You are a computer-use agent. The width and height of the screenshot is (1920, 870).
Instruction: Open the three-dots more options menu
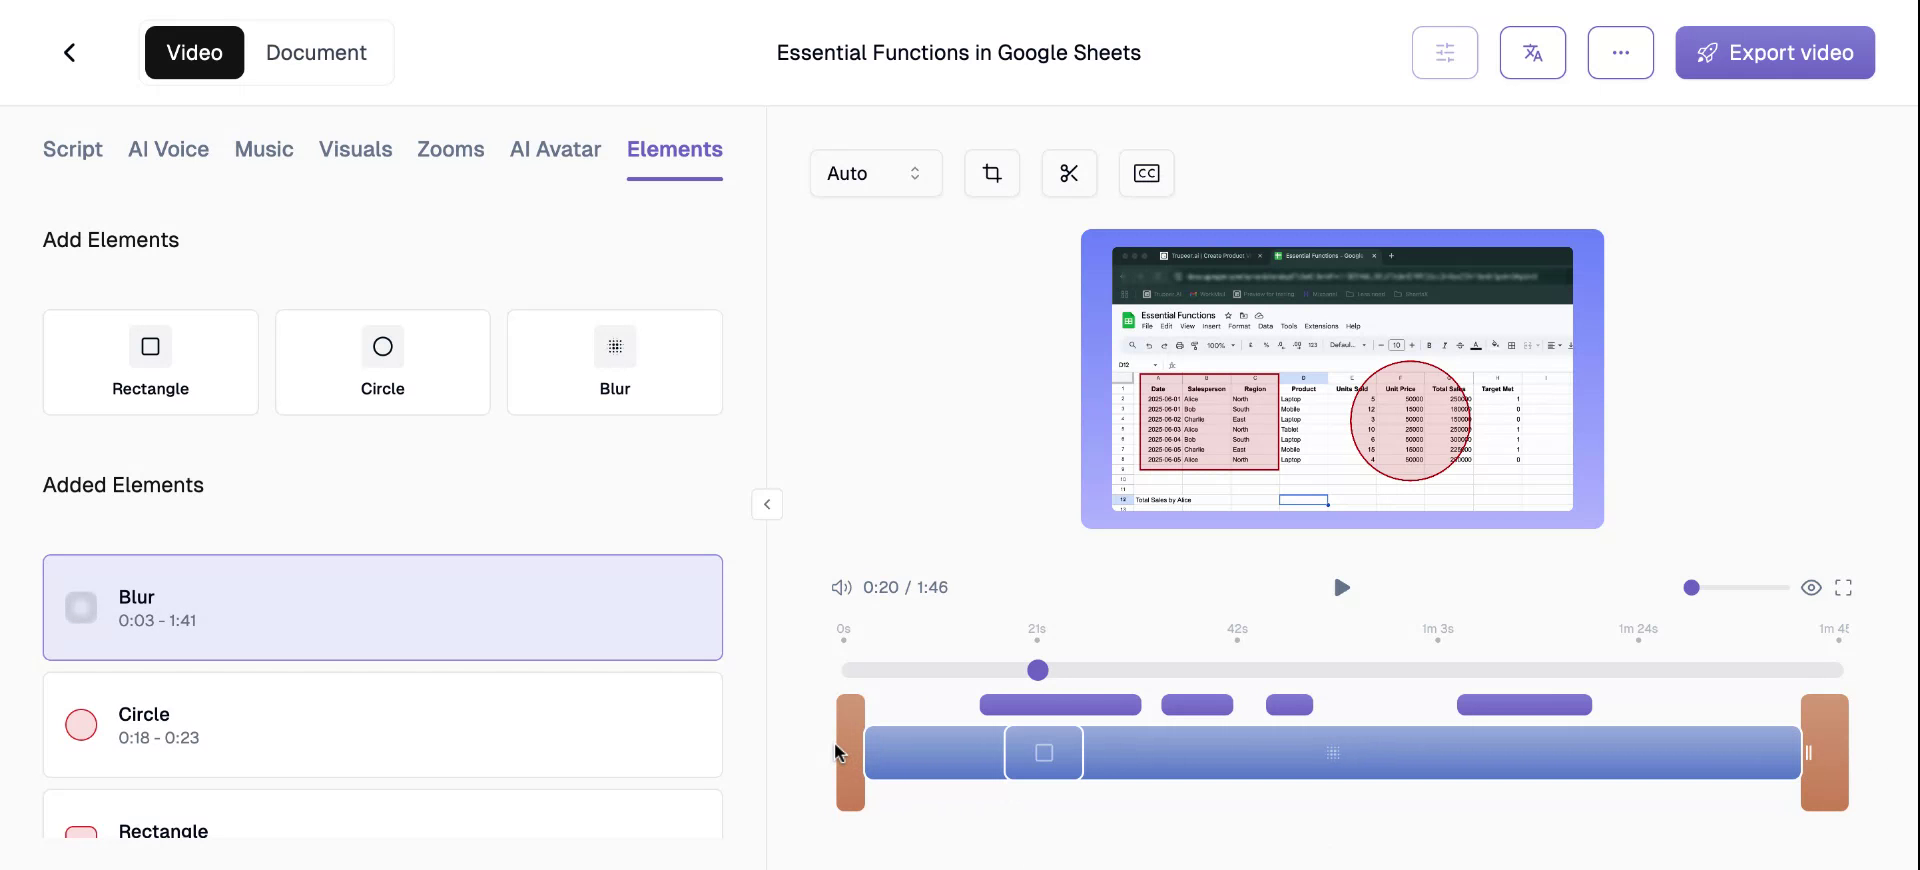(x=1620, y=53)
